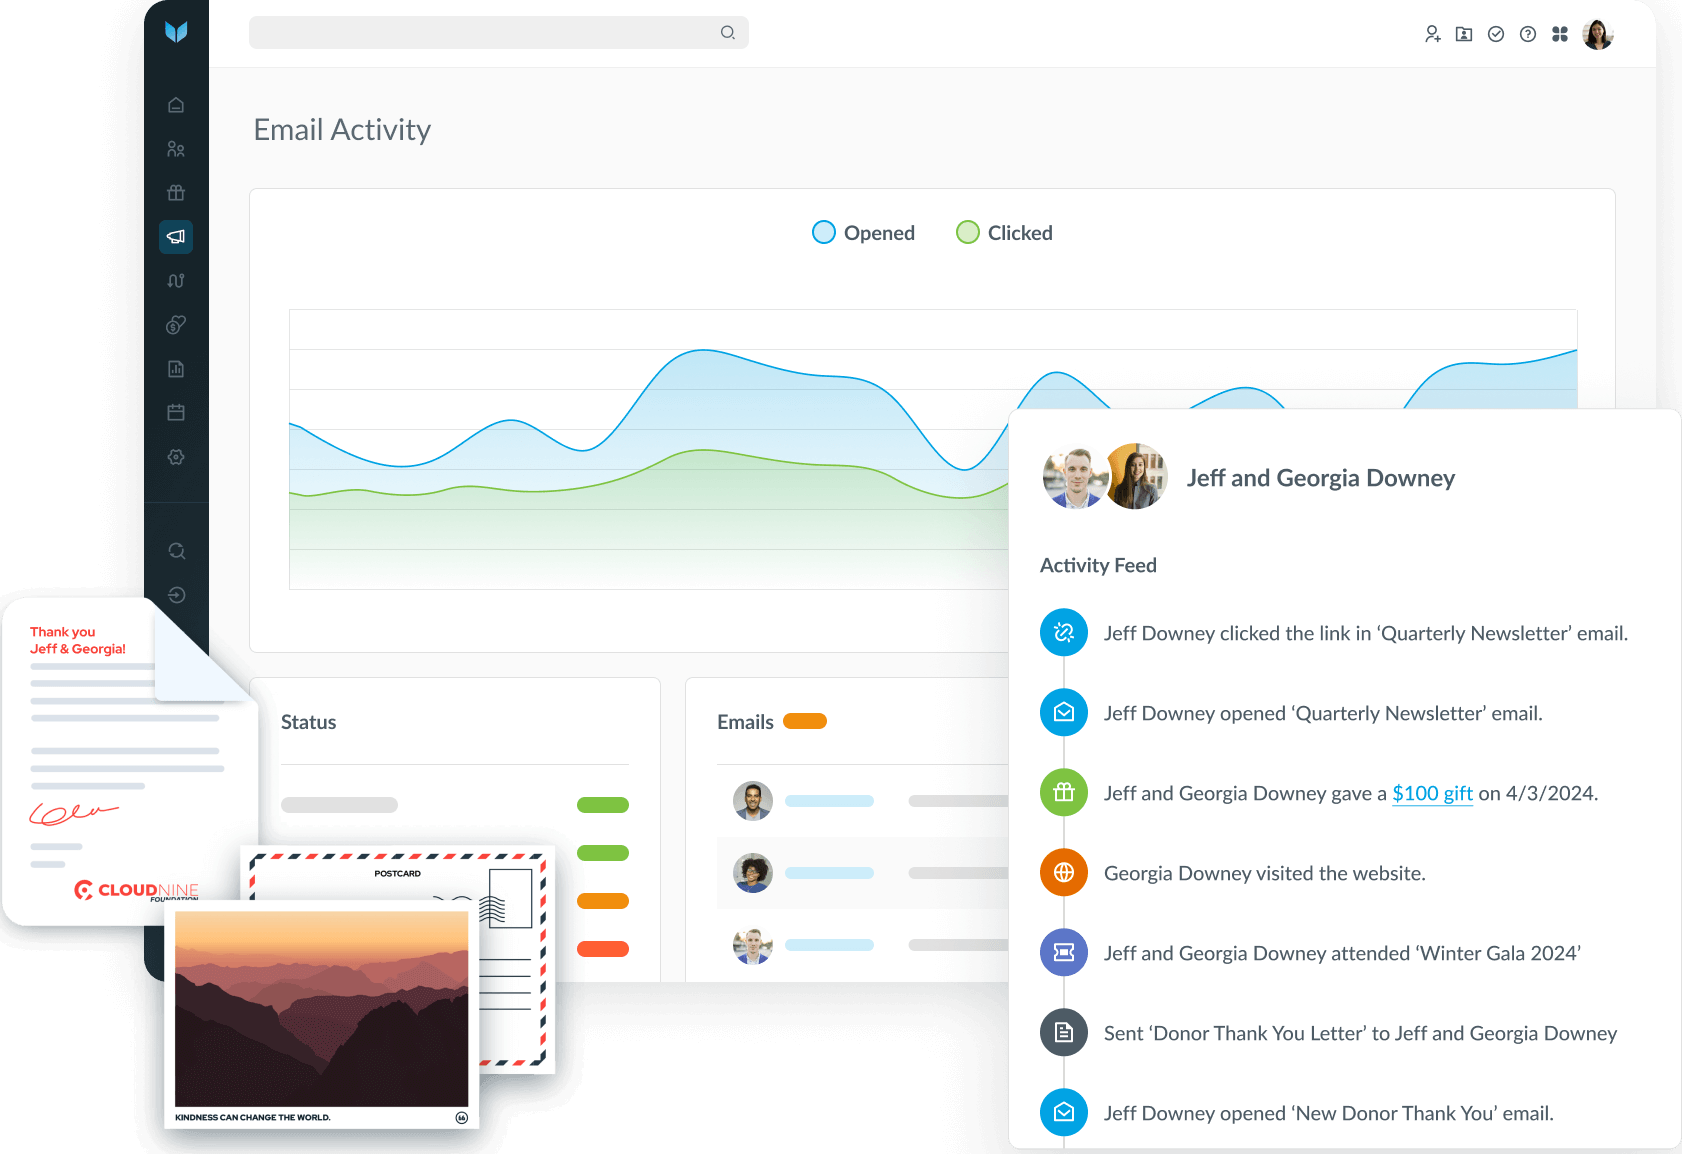The image size is (1682, 1154).
Task: Open the postcard mountain image thumbnail
Action: (x=321, y=1008)
